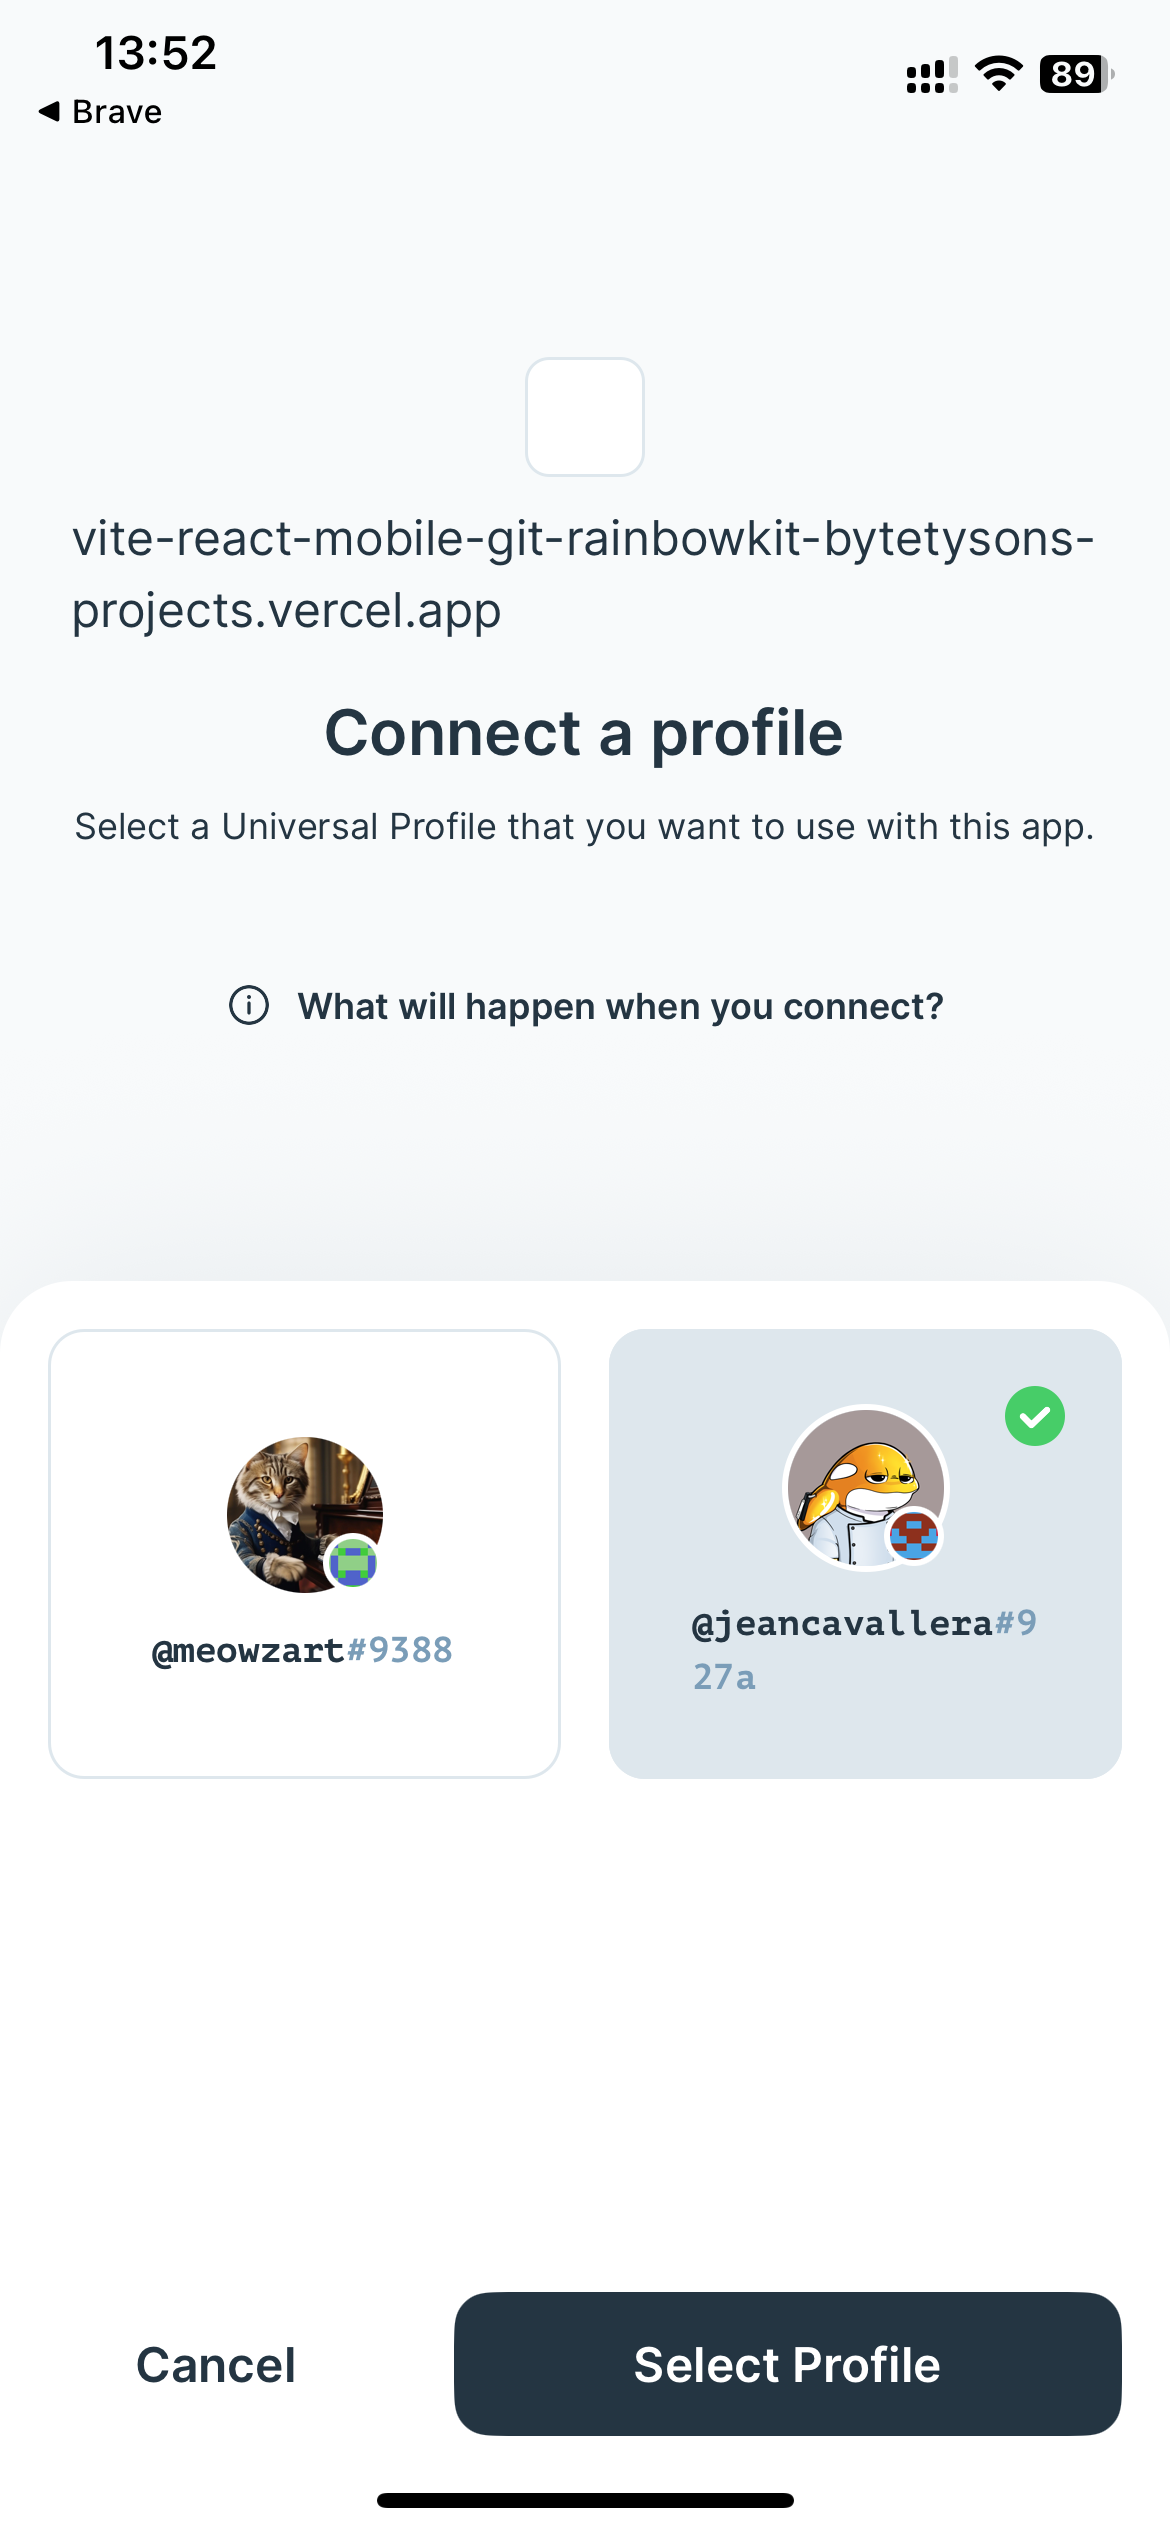Click the small badge on jeancavallera's avatar
This screenshot has height=2532, width=1170.
pos(913,1535)
